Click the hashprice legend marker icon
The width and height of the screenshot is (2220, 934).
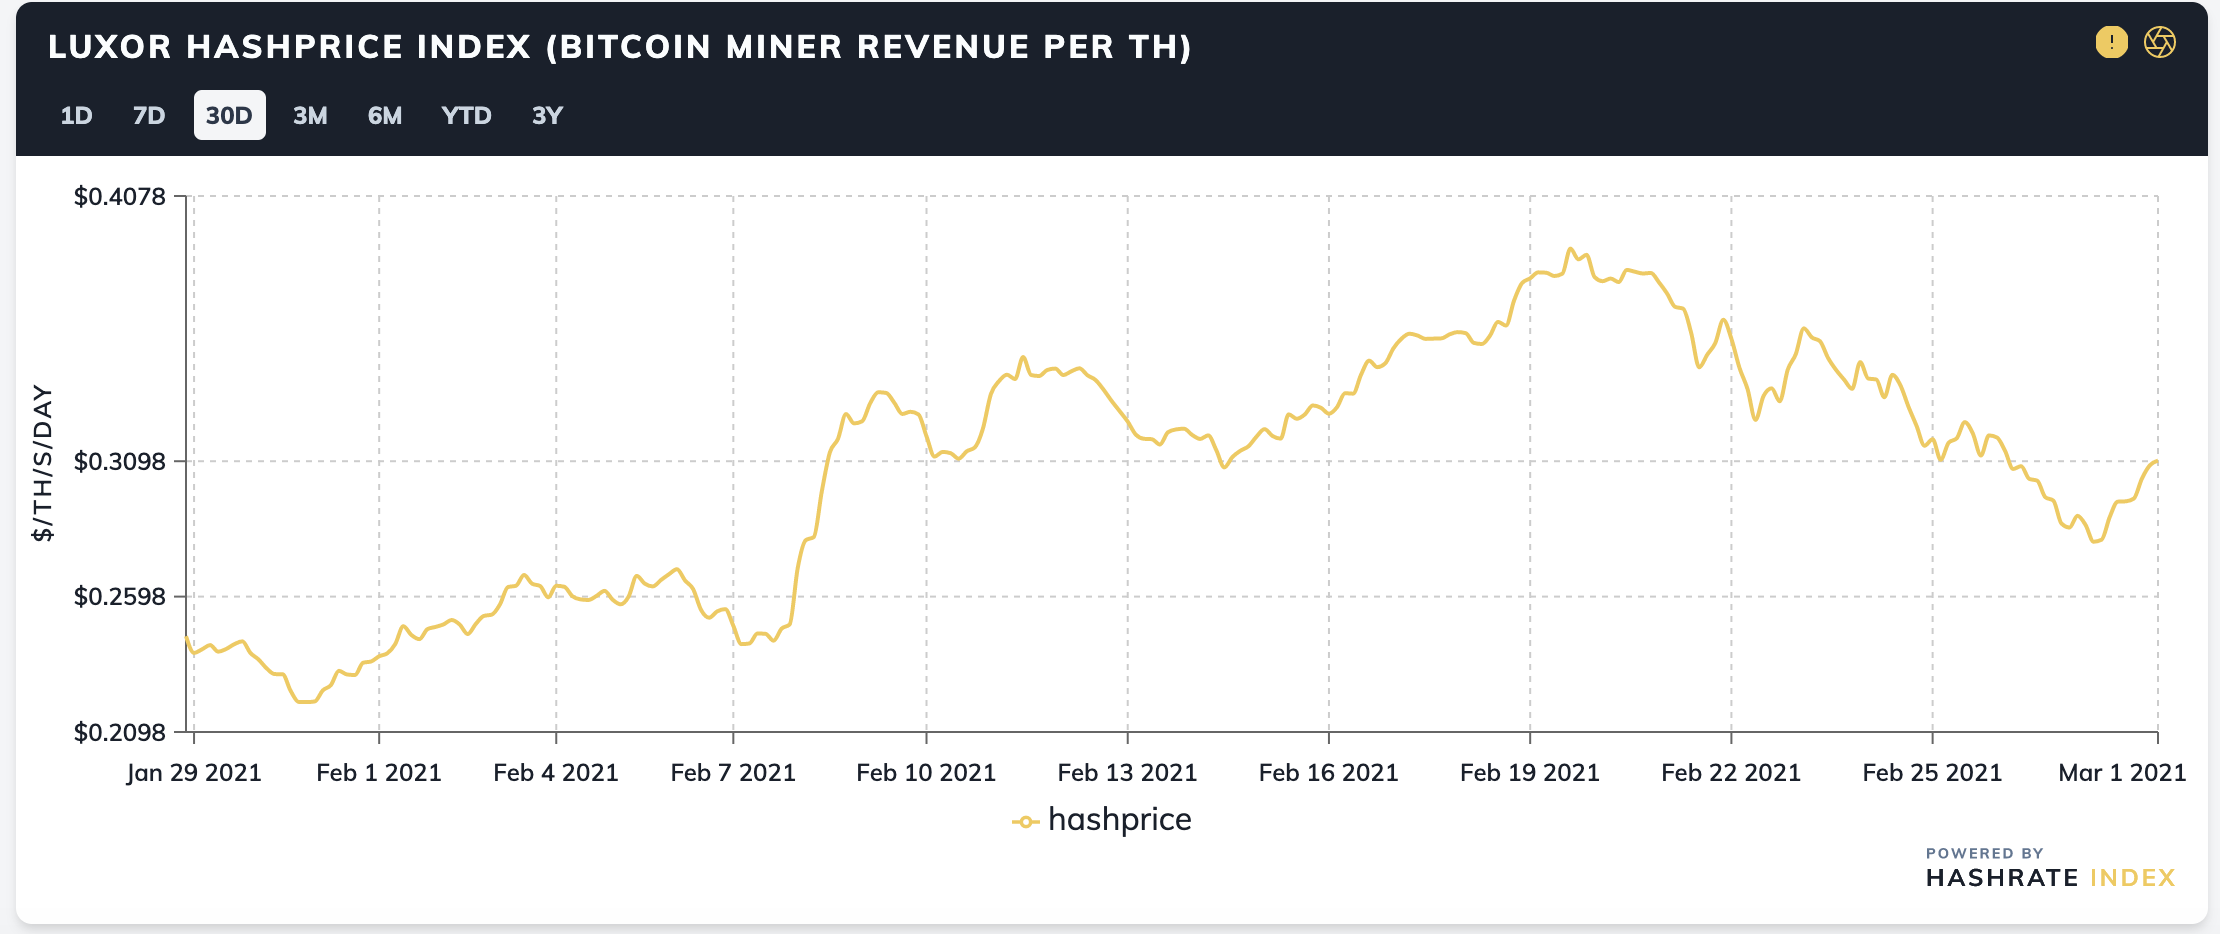[1025, 822]
